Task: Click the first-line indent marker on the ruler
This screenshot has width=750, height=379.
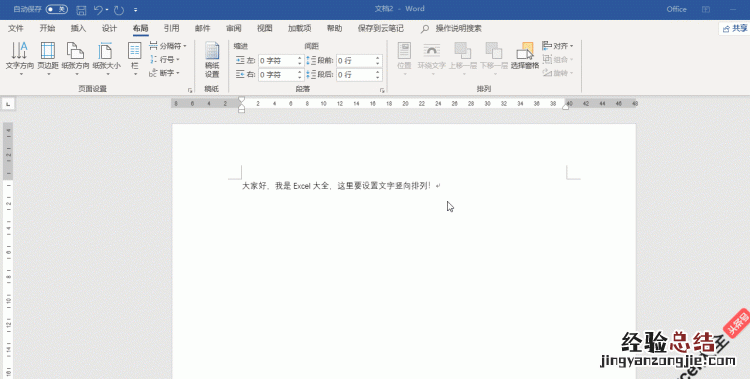Action: coord(242,100)
